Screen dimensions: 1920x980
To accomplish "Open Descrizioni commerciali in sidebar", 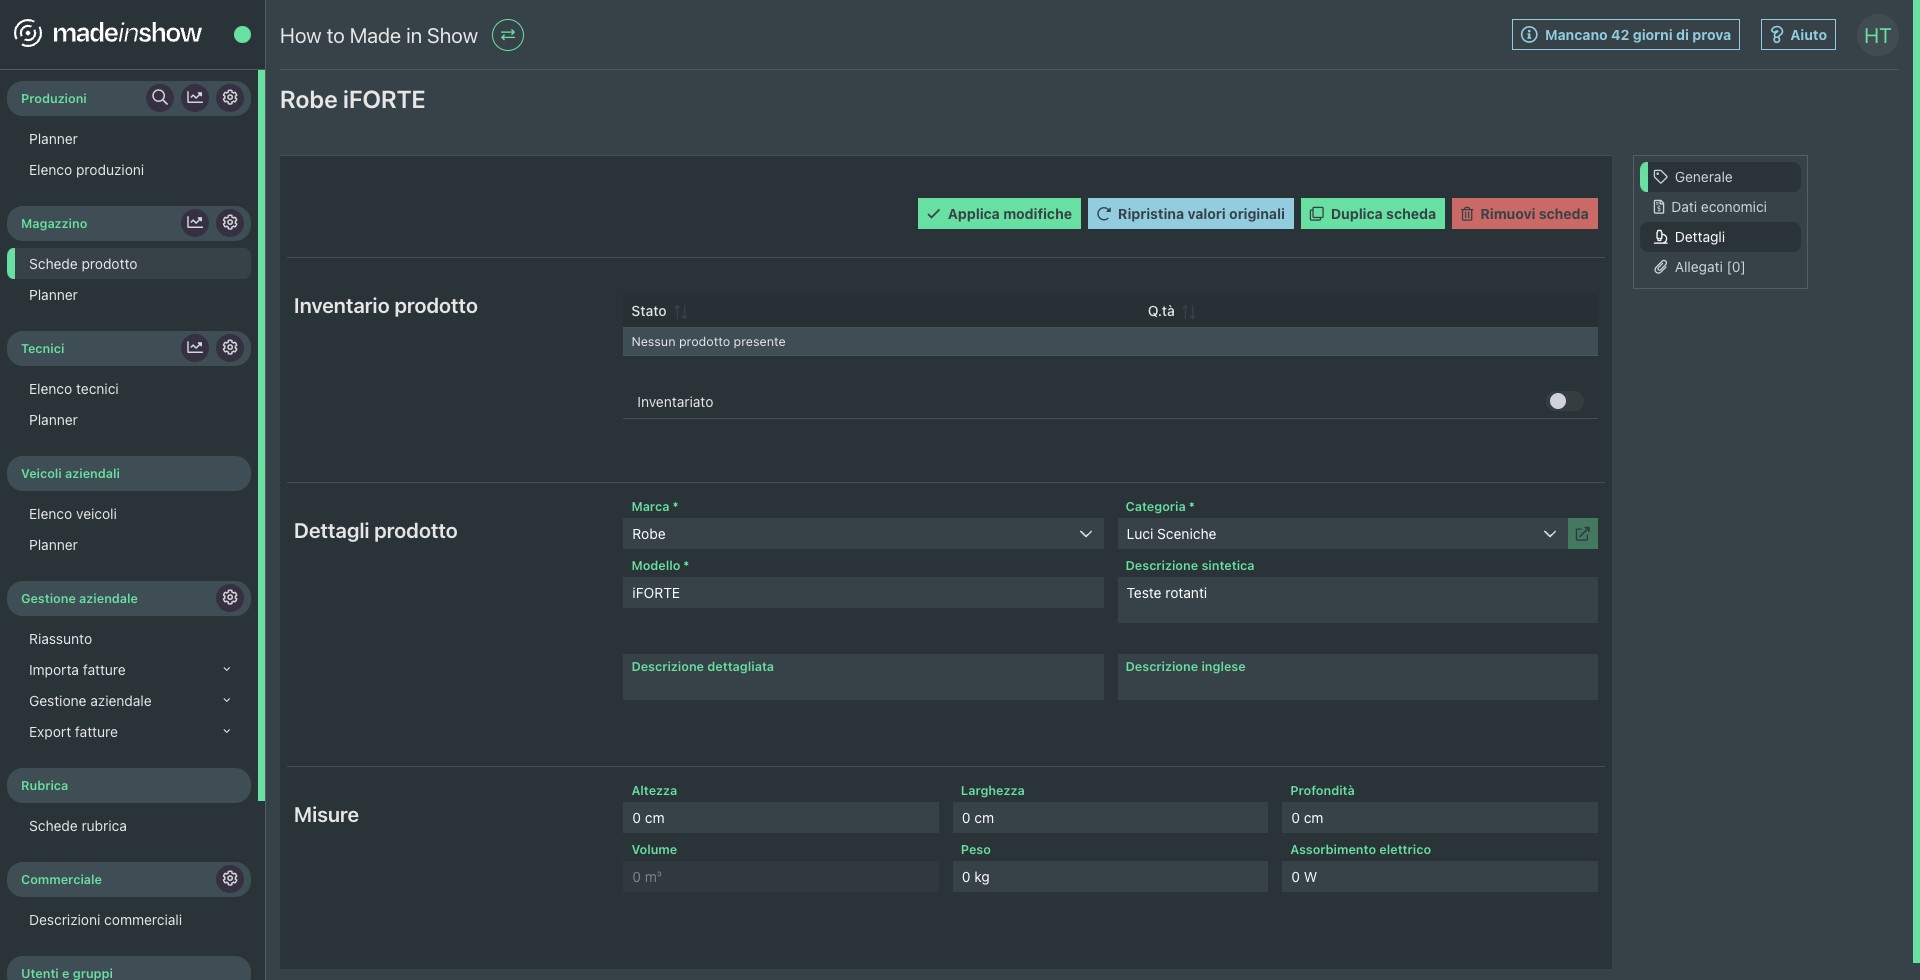I will (105, 920).
